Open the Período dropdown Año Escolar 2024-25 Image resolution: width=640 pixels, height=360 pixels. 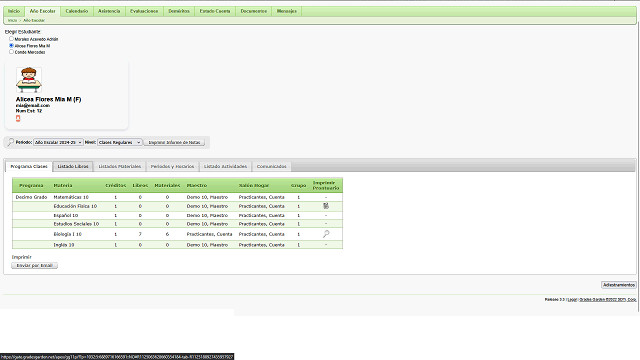pos(58,142)
